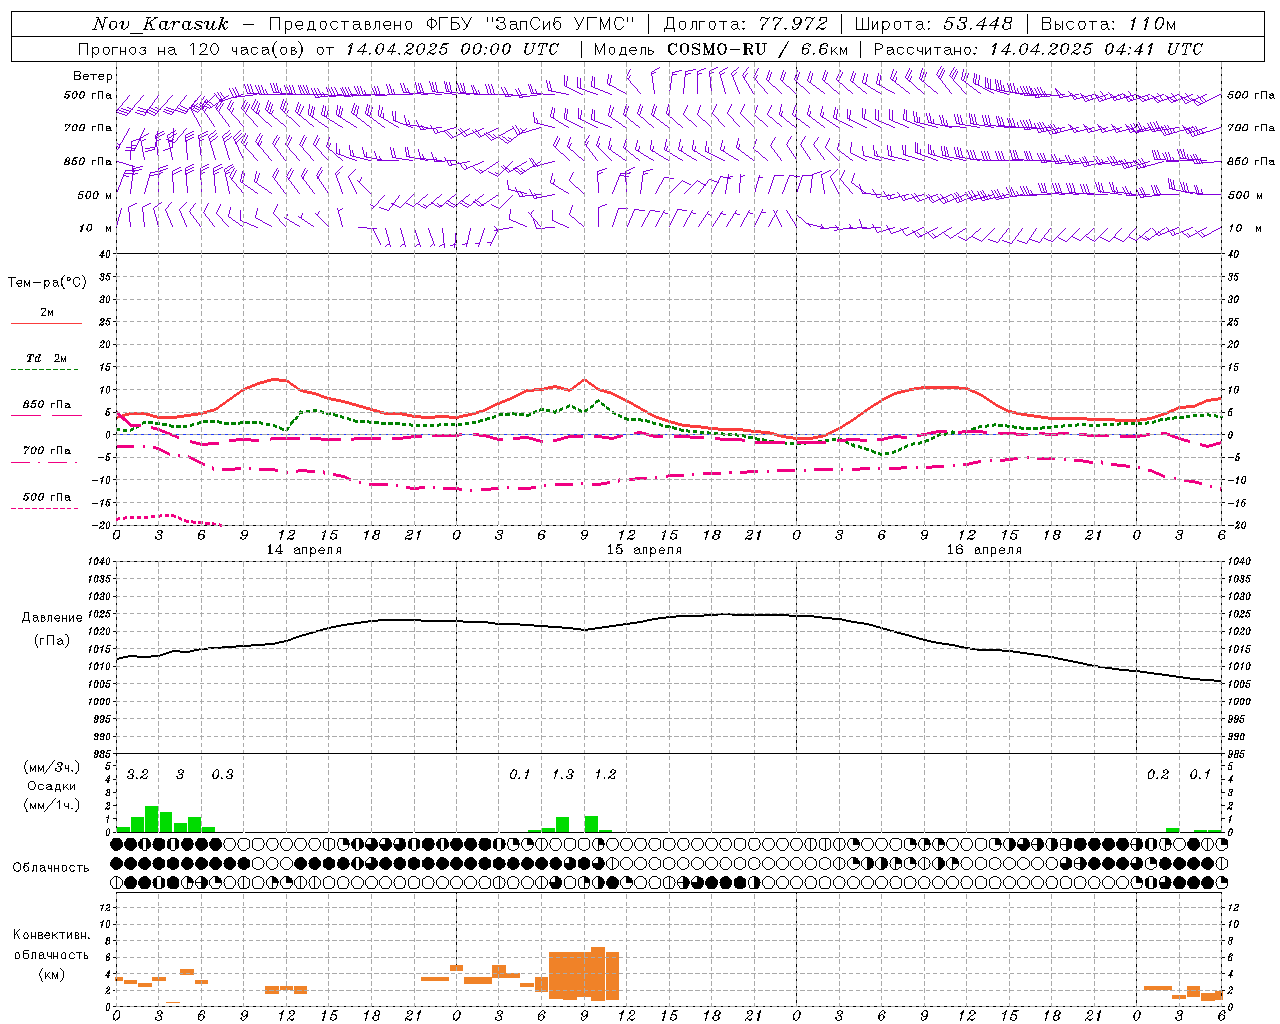Click the '16 апреля' date label
The width and height of the screenshot is (1280, 1024).
pos(984,550)
